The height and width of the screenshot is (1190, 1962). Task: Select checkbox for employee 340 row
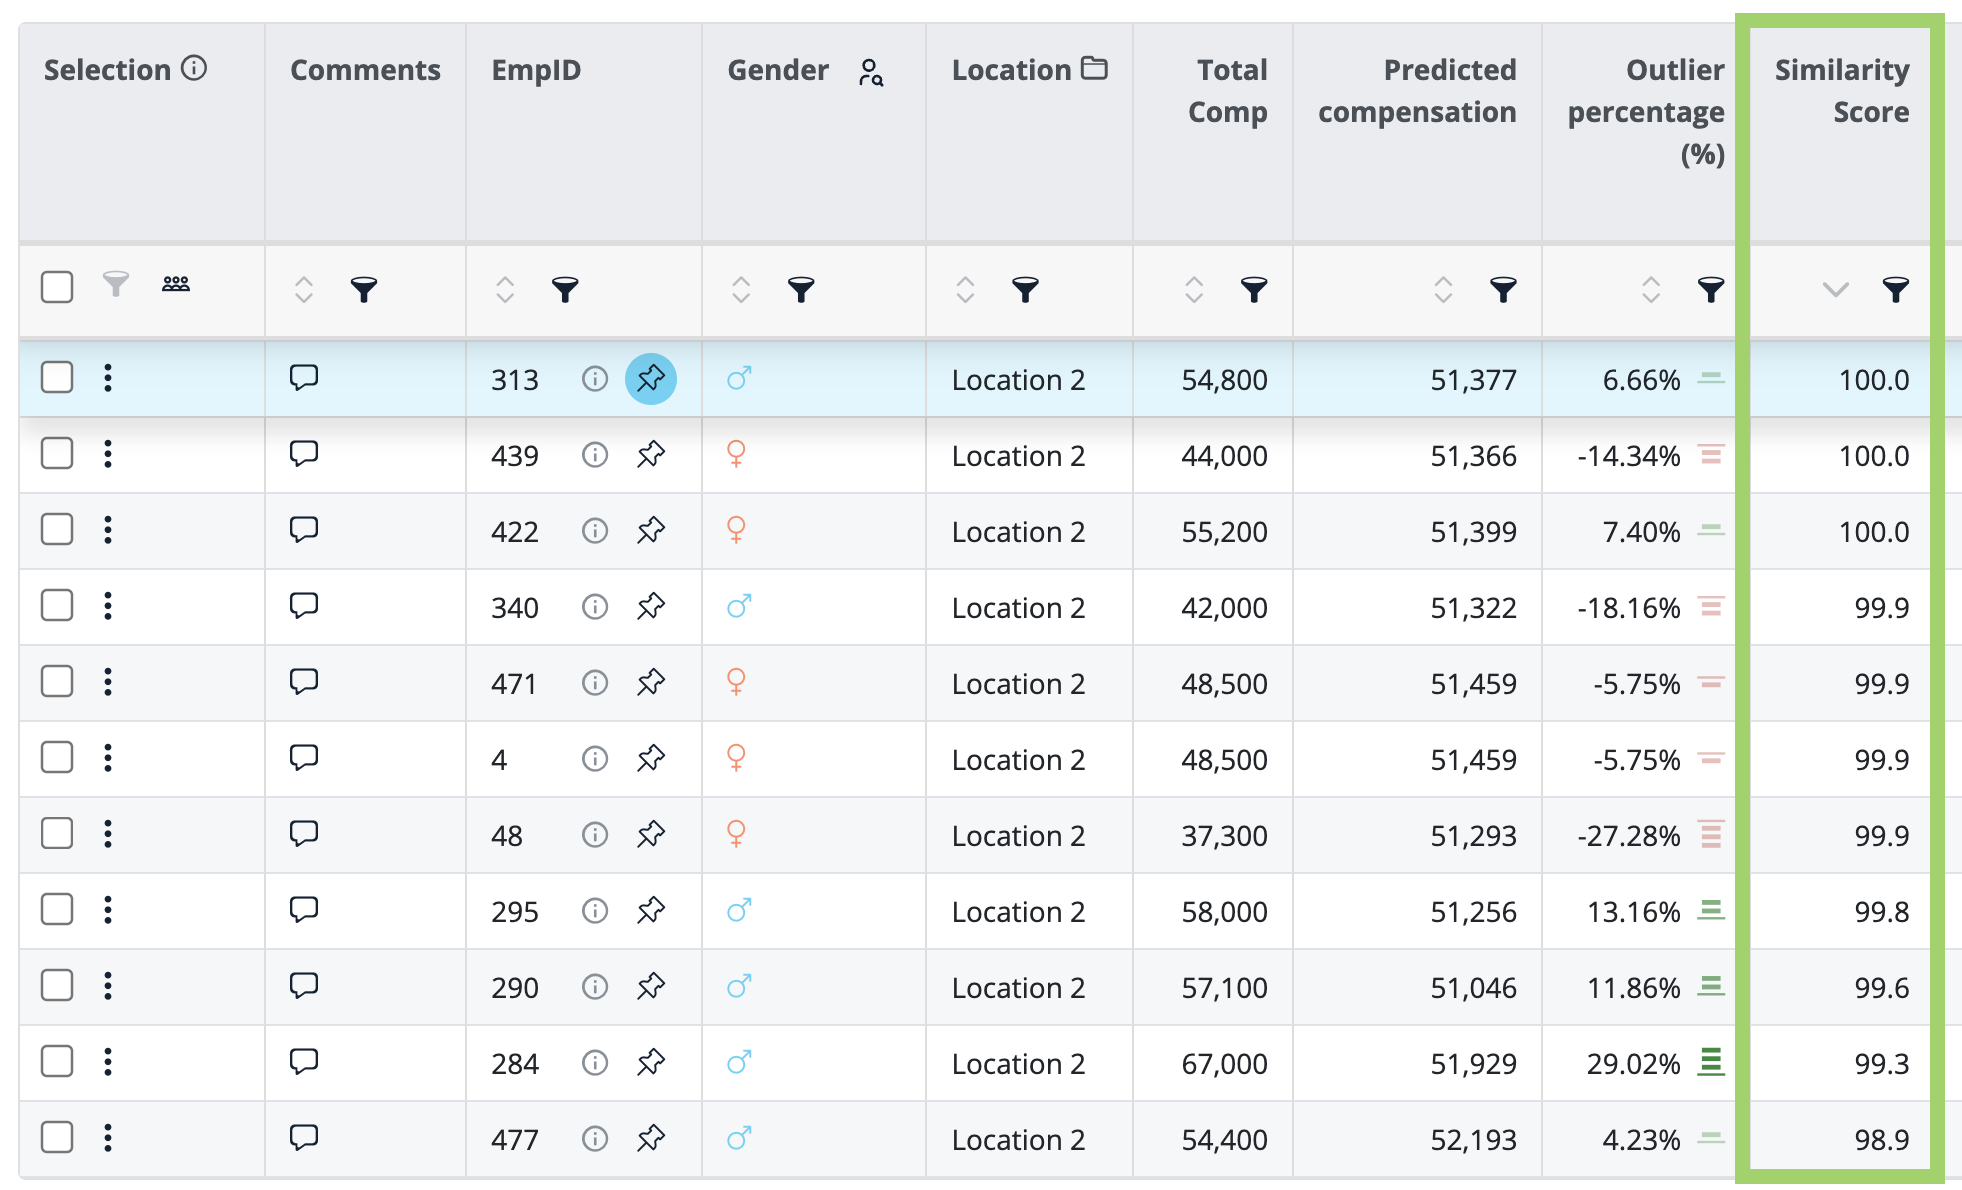(57, 606)
